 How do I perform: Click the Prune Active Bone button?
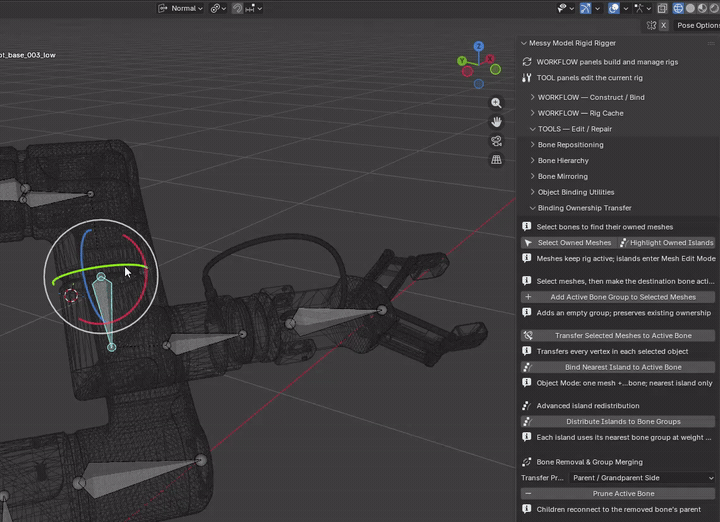click(x=618, y=494)
